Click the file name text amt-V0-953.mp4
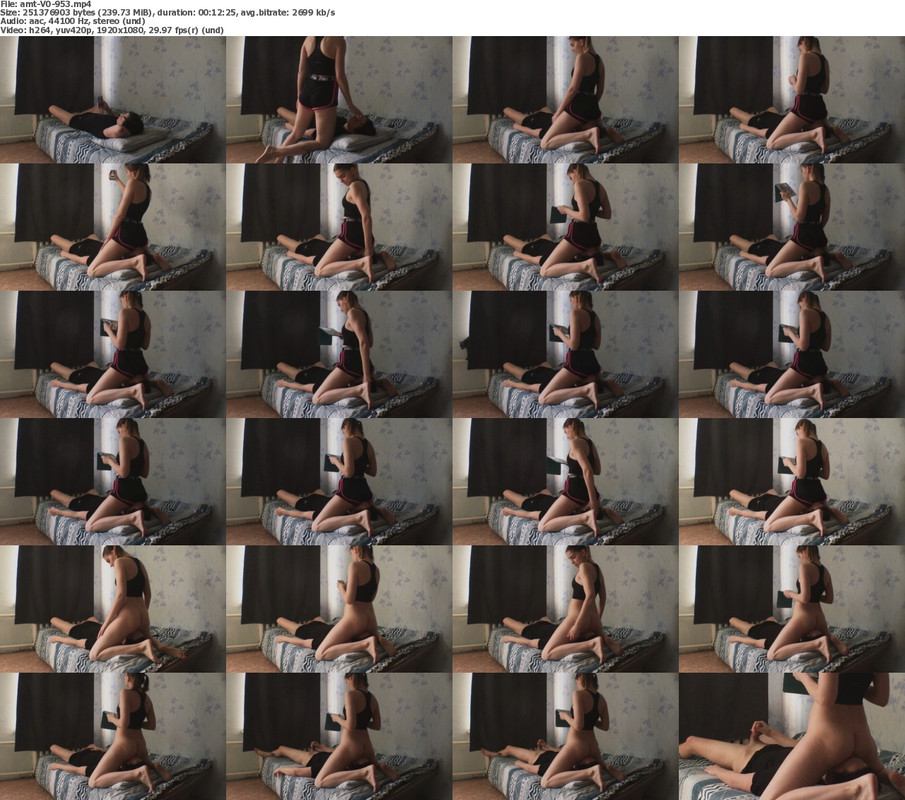This screenshot has height=800, width=905. (54, 3)
